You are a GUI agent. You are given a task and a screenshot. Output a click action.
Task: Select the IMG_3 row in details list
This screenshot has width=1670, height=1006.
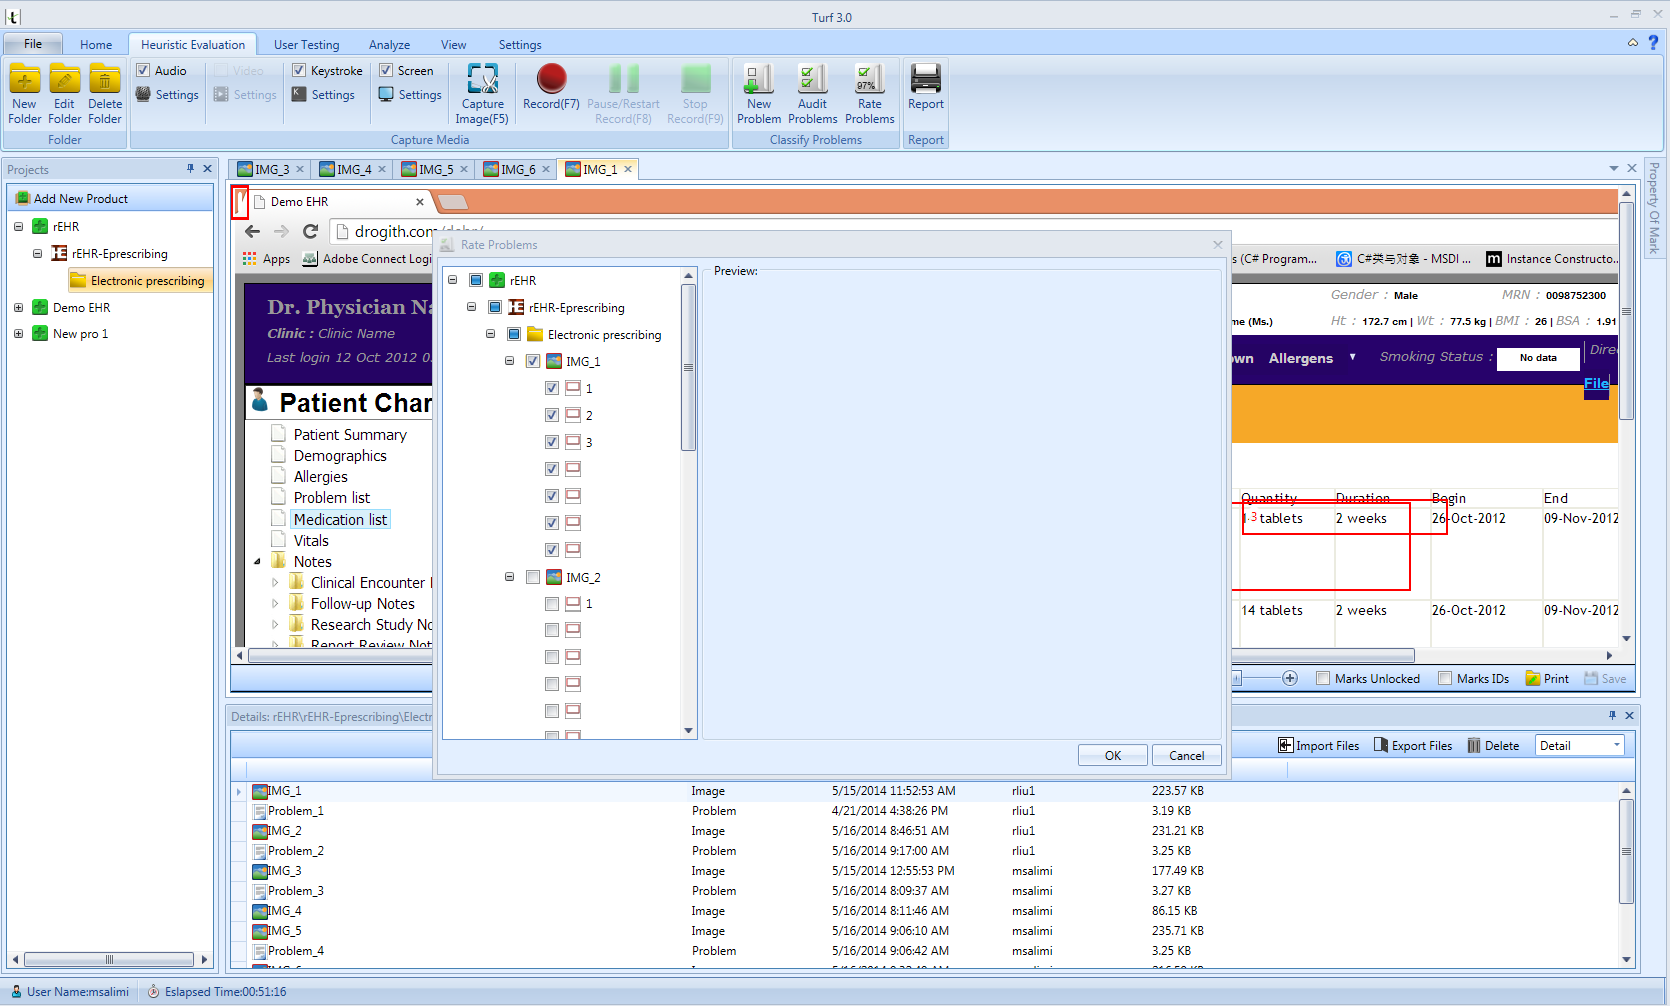coord(284,871)
